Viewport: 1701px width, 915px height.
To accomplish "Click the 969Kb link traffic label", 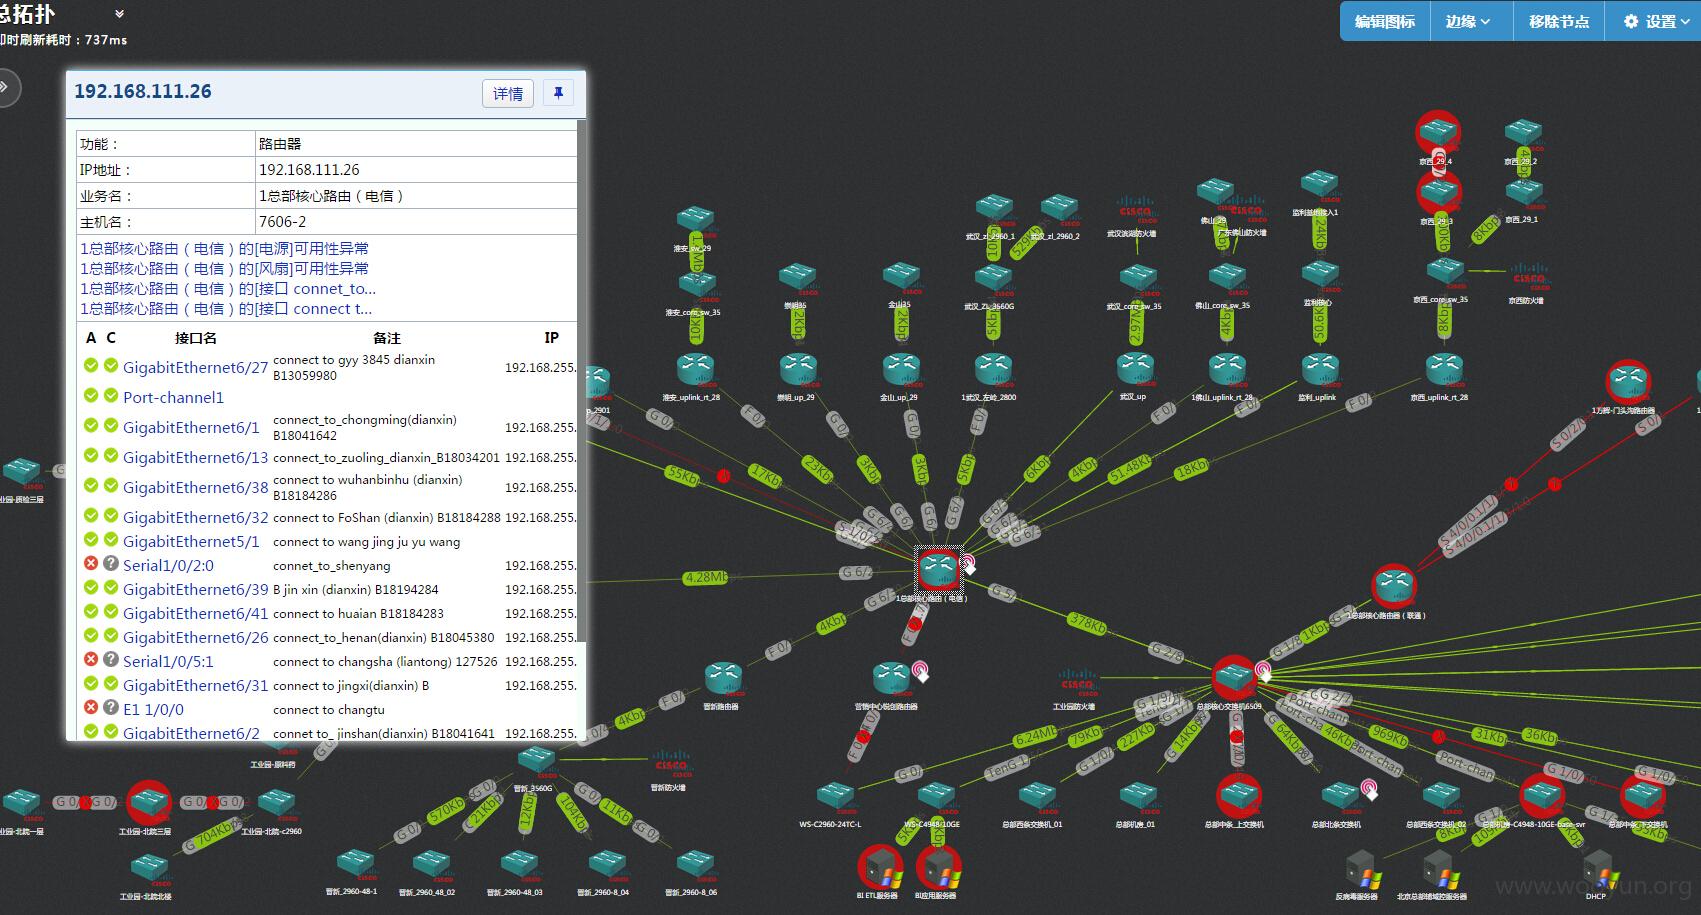I will 1388,738.
